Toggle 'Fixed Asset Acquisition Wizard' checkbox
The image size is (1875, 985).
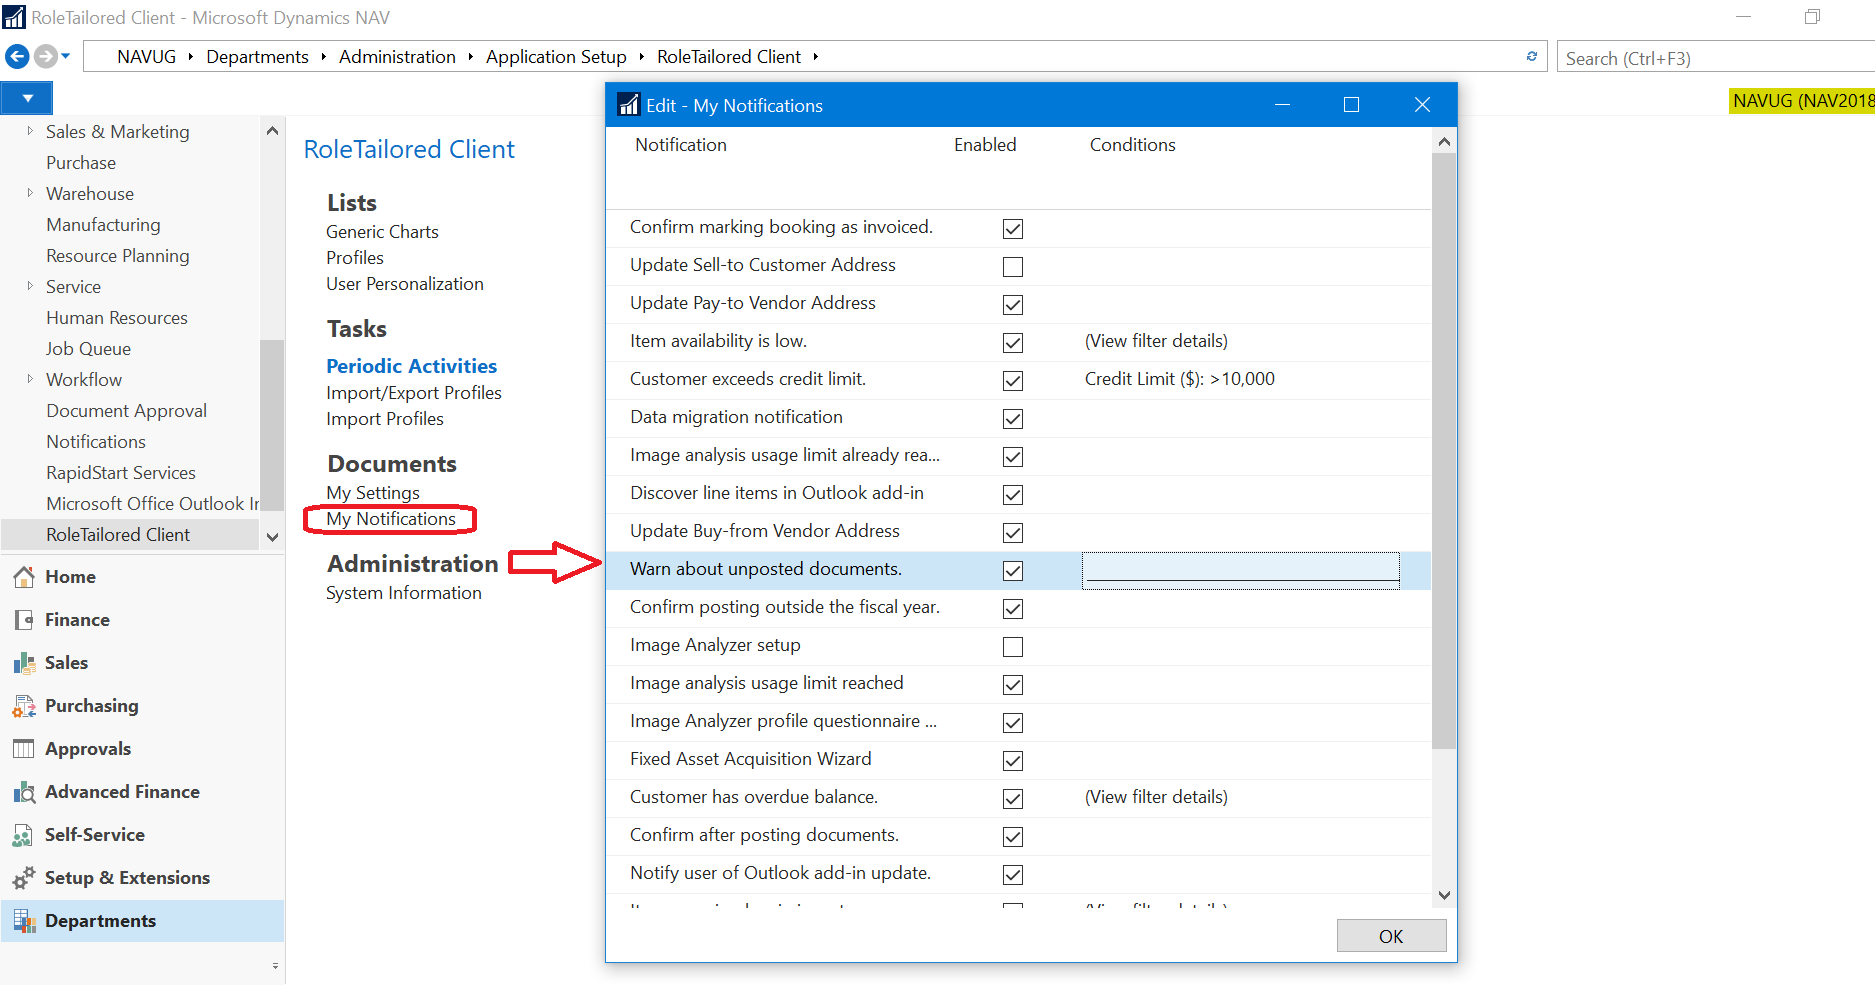(x=1013, y=761)
